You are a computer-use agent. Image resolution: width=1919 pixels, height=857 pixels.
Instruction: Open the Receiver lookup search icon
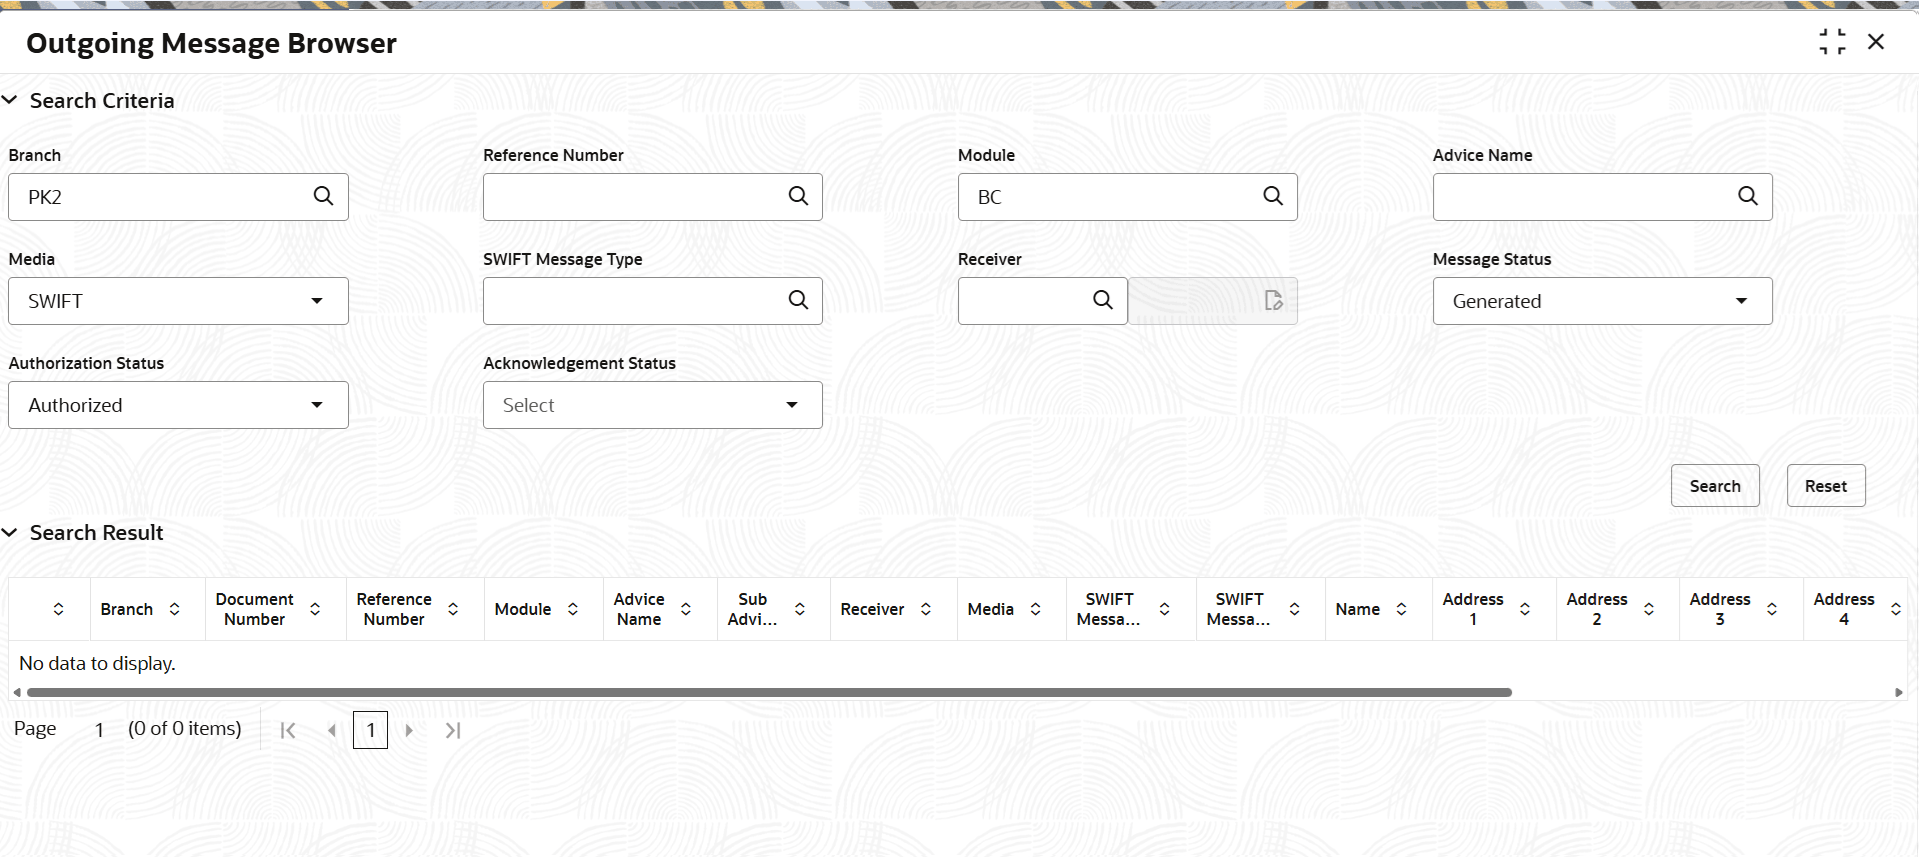pyautogui.click(x=1103, y=300)
